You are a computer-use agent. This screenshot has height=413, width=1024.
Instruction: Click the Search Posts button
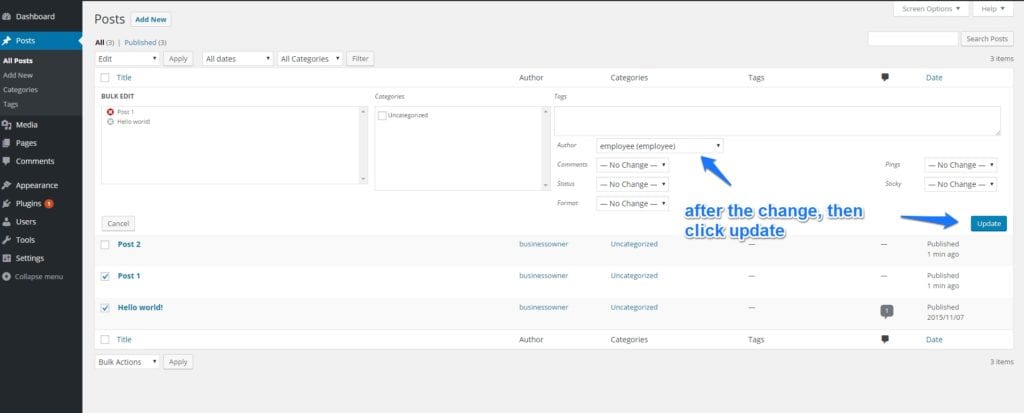point(987,39)
